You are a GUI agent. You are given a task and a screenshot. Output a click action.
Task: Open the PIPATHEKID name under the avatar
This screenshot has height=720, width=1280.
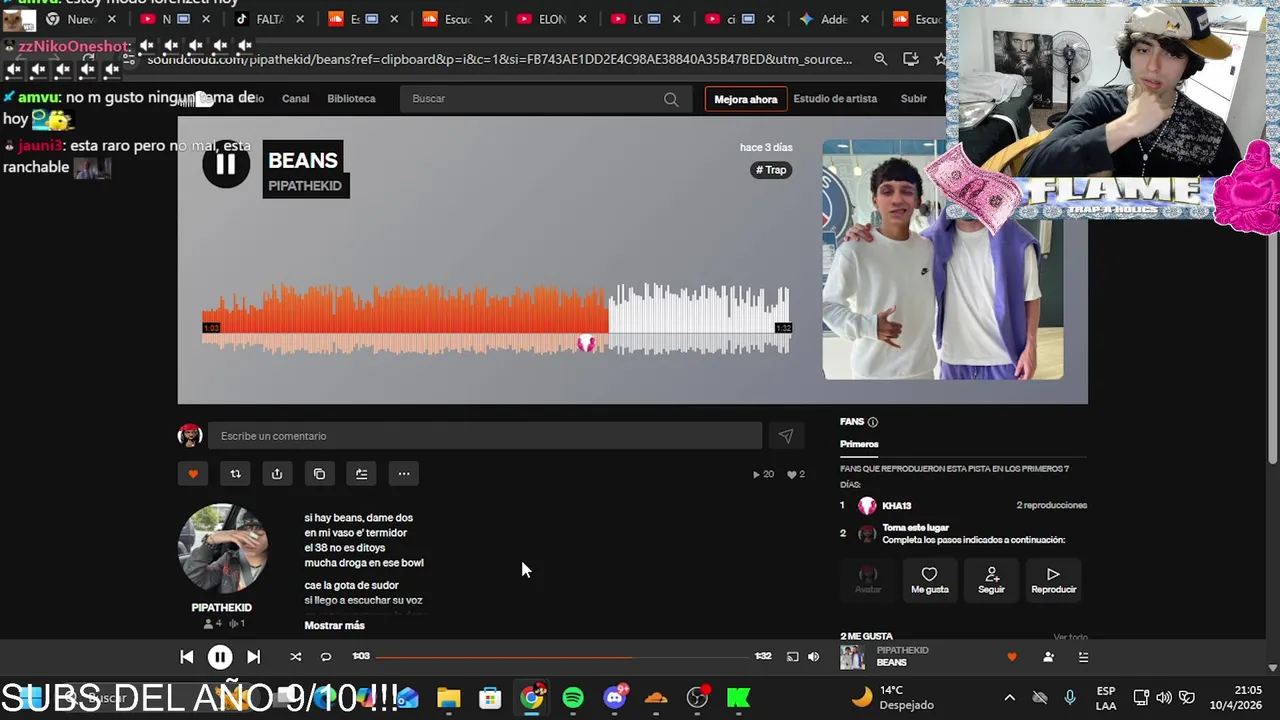tap(221, 608)
